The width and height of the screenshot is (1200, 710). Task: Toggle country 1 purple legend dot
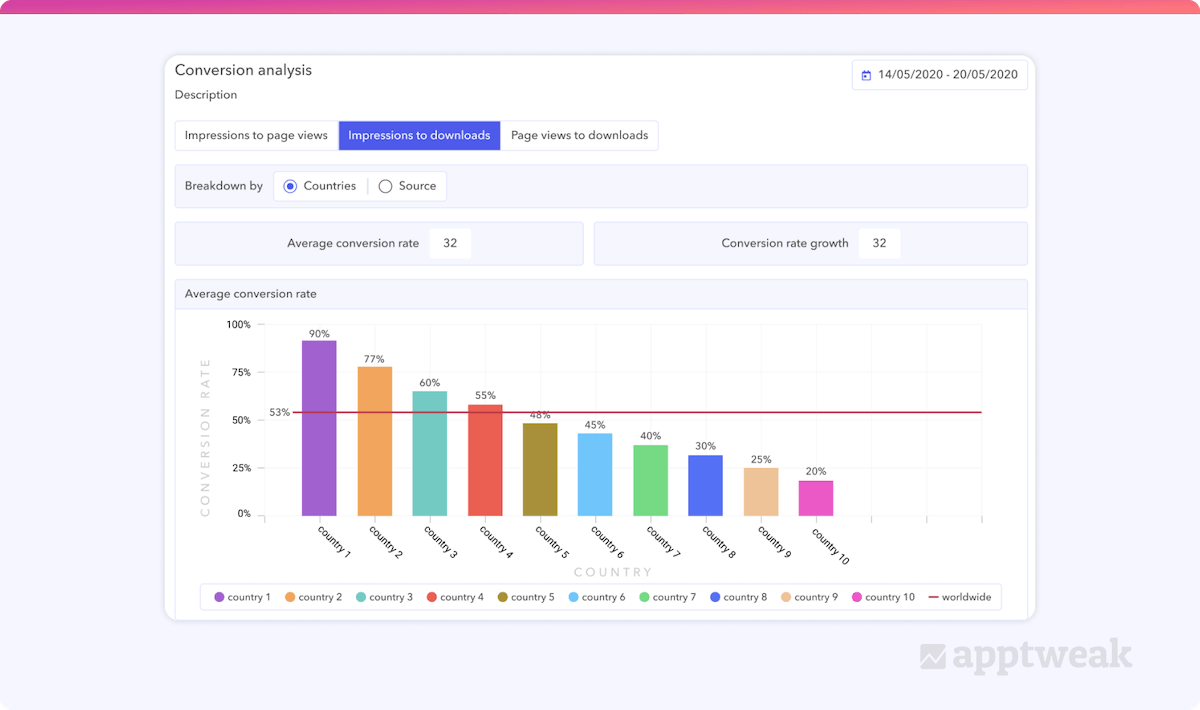point(219,597)
